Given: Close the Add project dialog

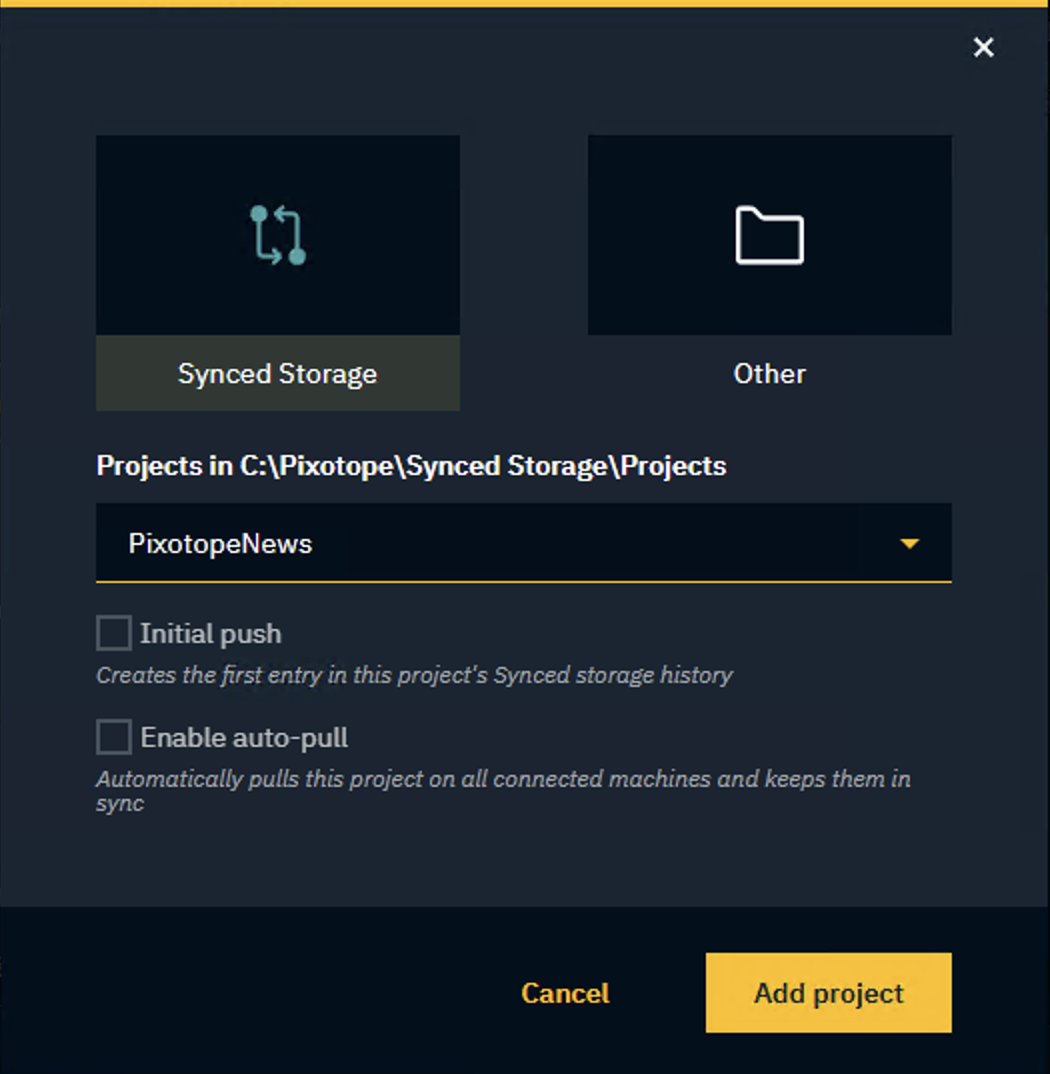Looking at the screenshot, I should (x=983, y=47).
